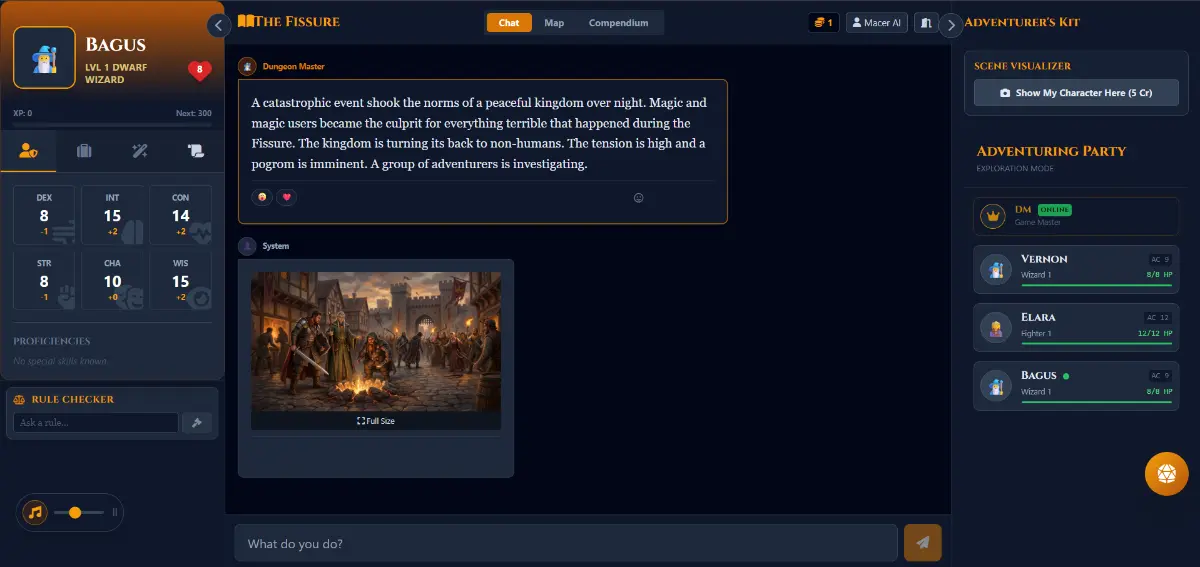
Task: Click Vernon's AC 9 badge
Action: click(1160, 259)
